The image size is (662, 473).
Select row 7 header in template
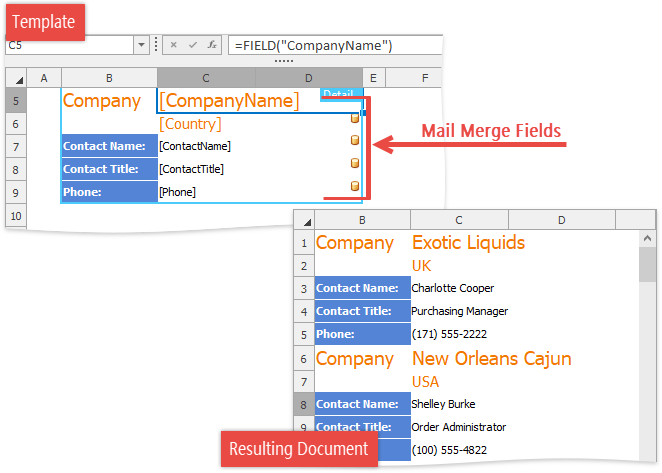(x=15, y=146)
